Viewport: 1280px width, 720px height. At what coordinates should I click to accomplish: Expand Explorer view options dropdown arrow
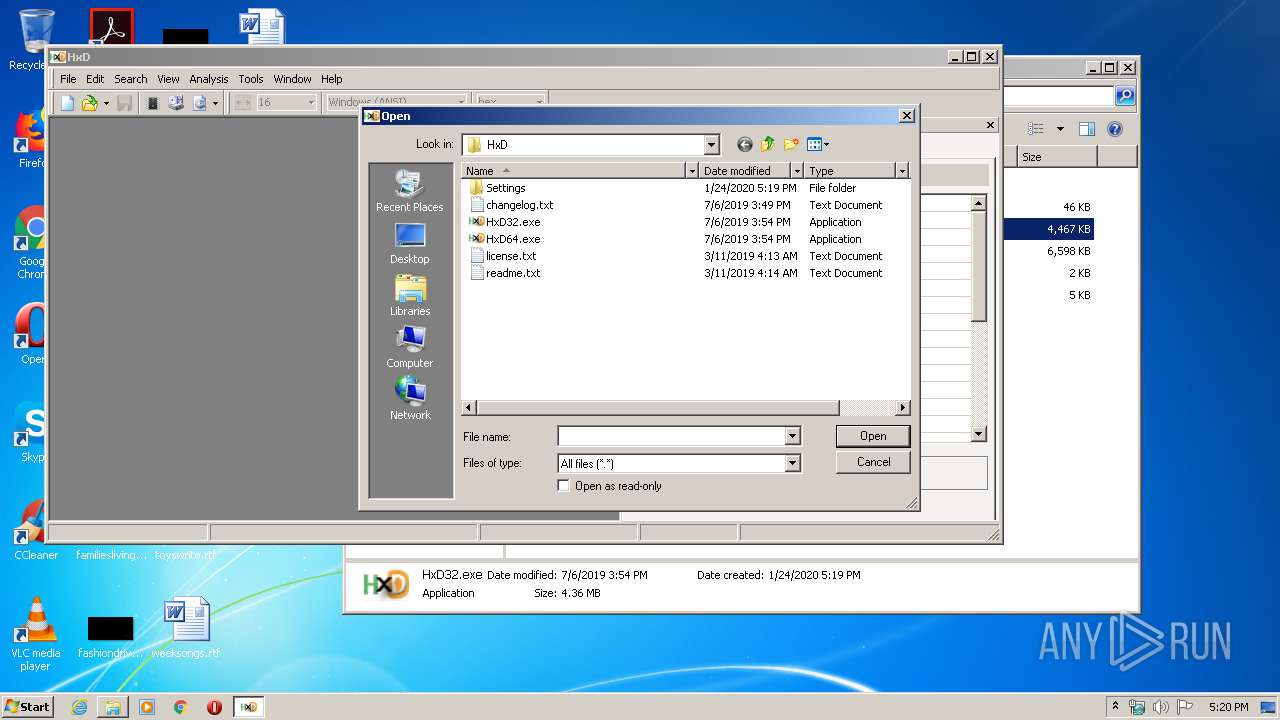point(1060,129)
